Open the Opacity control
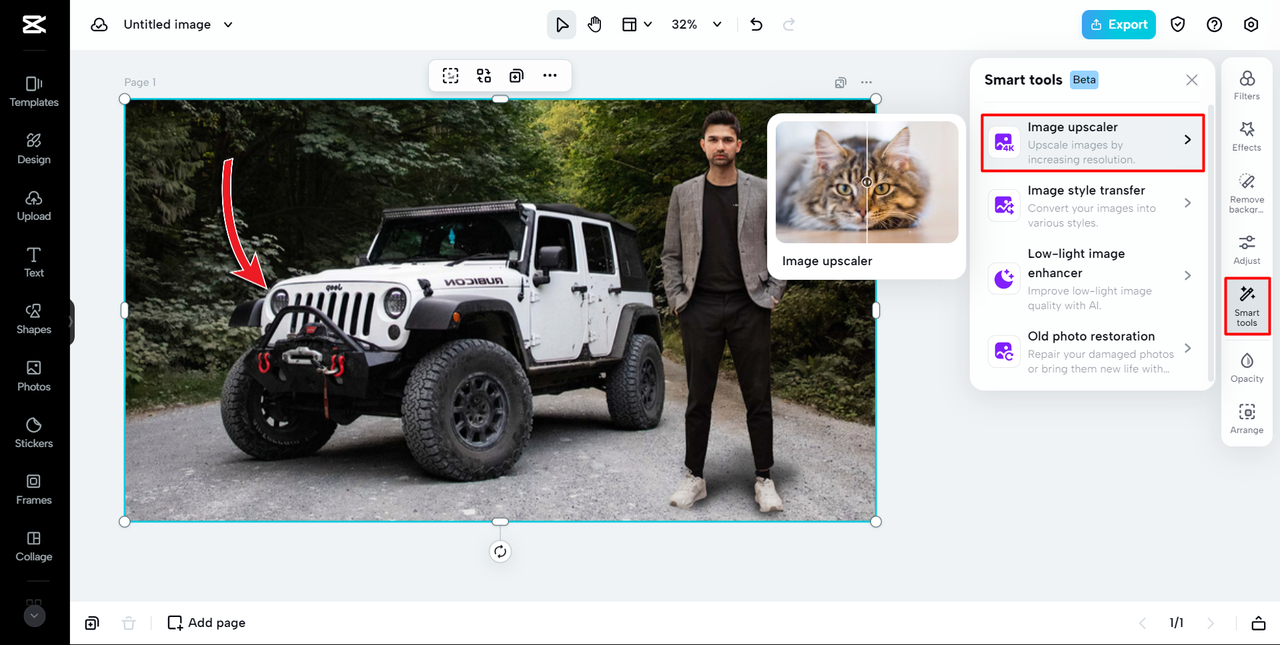Screen dimensions: 1280x645 click(1247, 367)
